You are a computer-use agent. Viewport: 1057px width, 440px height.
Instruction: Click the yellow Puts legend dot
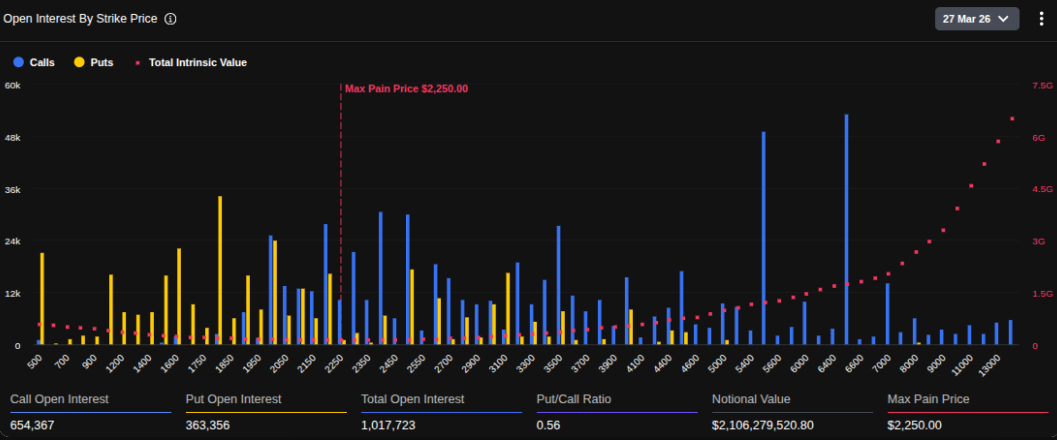point(78,62)
